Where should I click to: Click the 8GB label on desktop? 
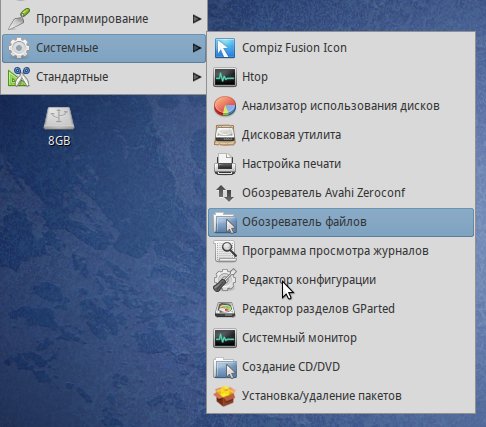[x=59, y=141]
